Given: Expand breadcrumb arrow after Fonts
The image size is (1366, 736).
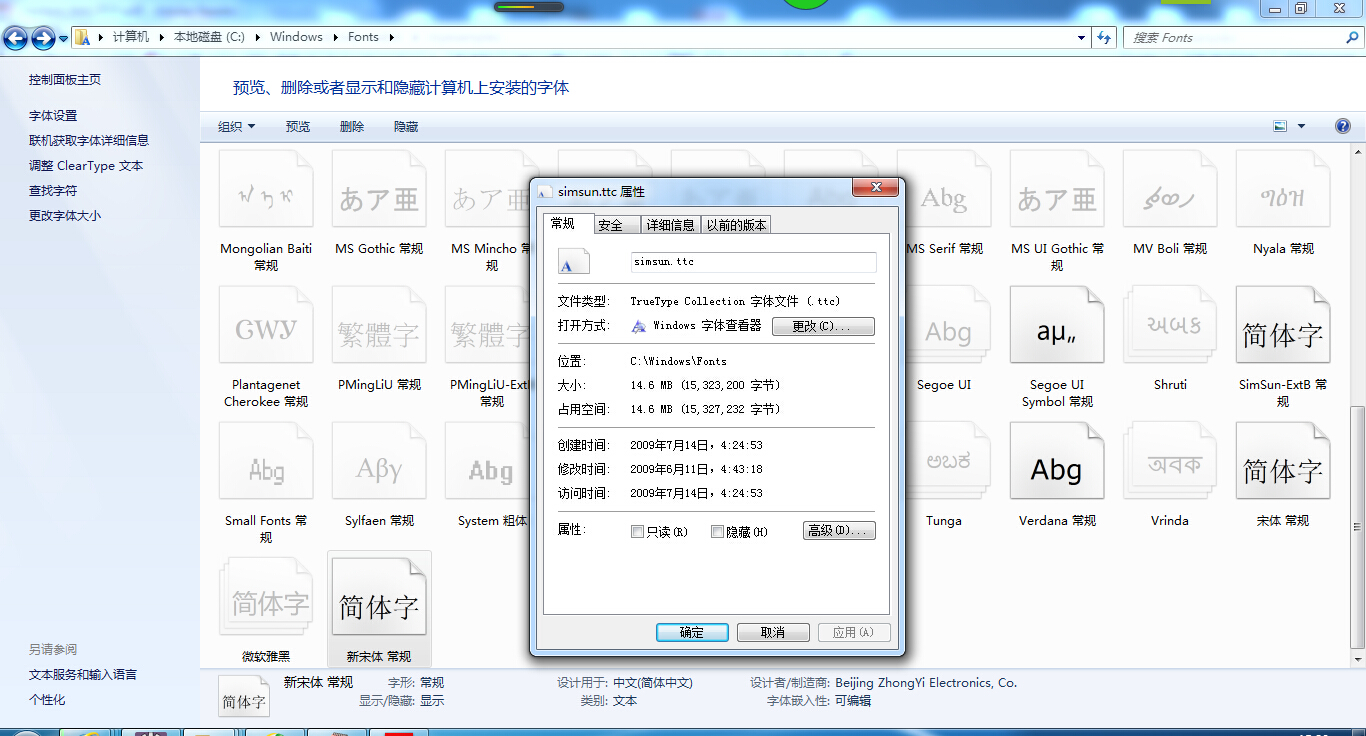Looking at the screenshot, I should [x=391, y=37].
